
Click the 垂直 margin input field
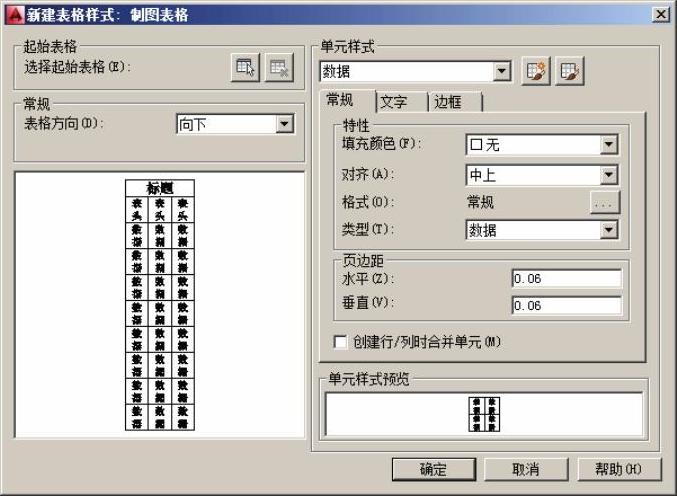click(x=565, y=306)
